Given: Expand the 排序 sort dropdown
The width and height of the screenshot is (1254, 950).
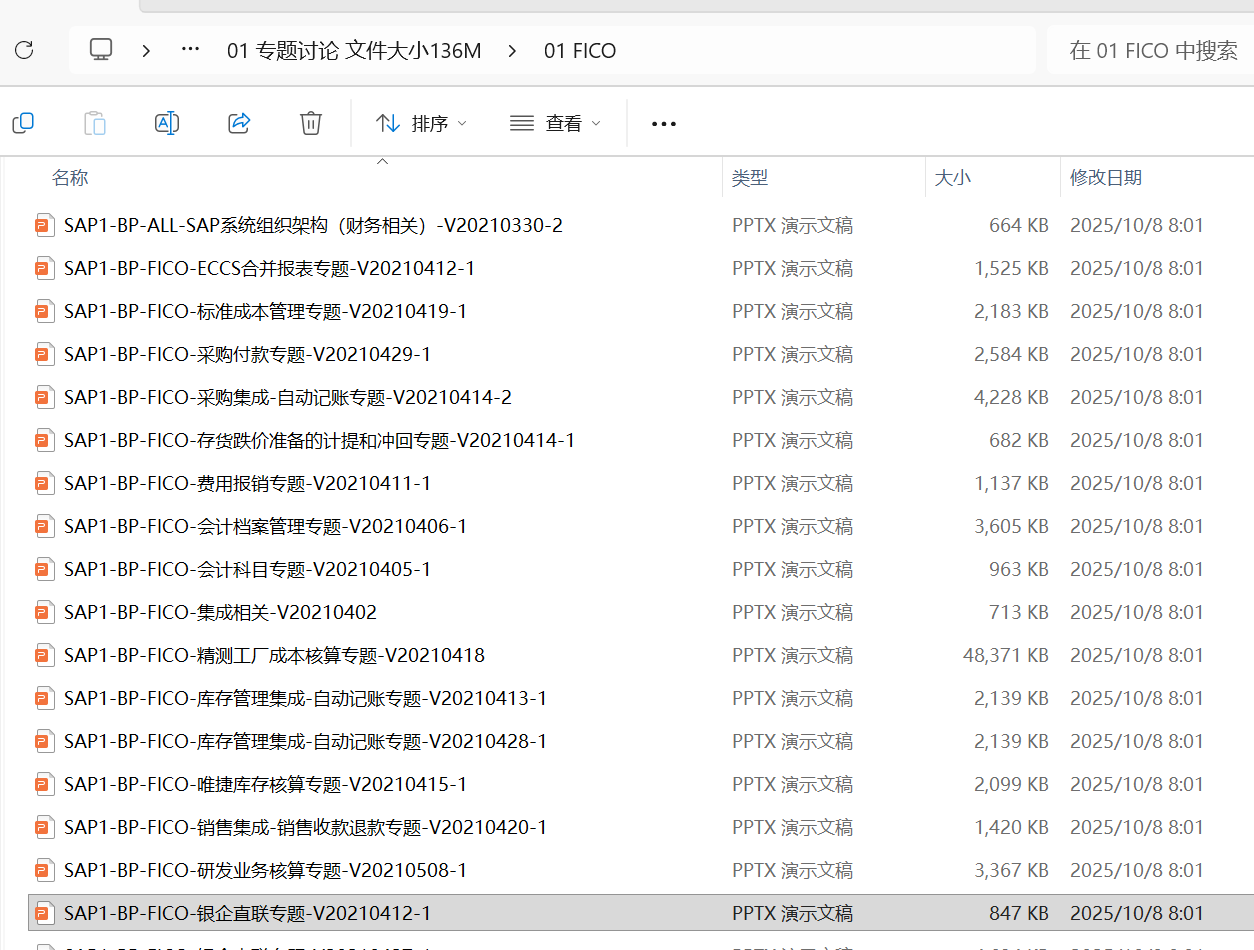Looking at the screenshot, I should (x=421, y=123).
